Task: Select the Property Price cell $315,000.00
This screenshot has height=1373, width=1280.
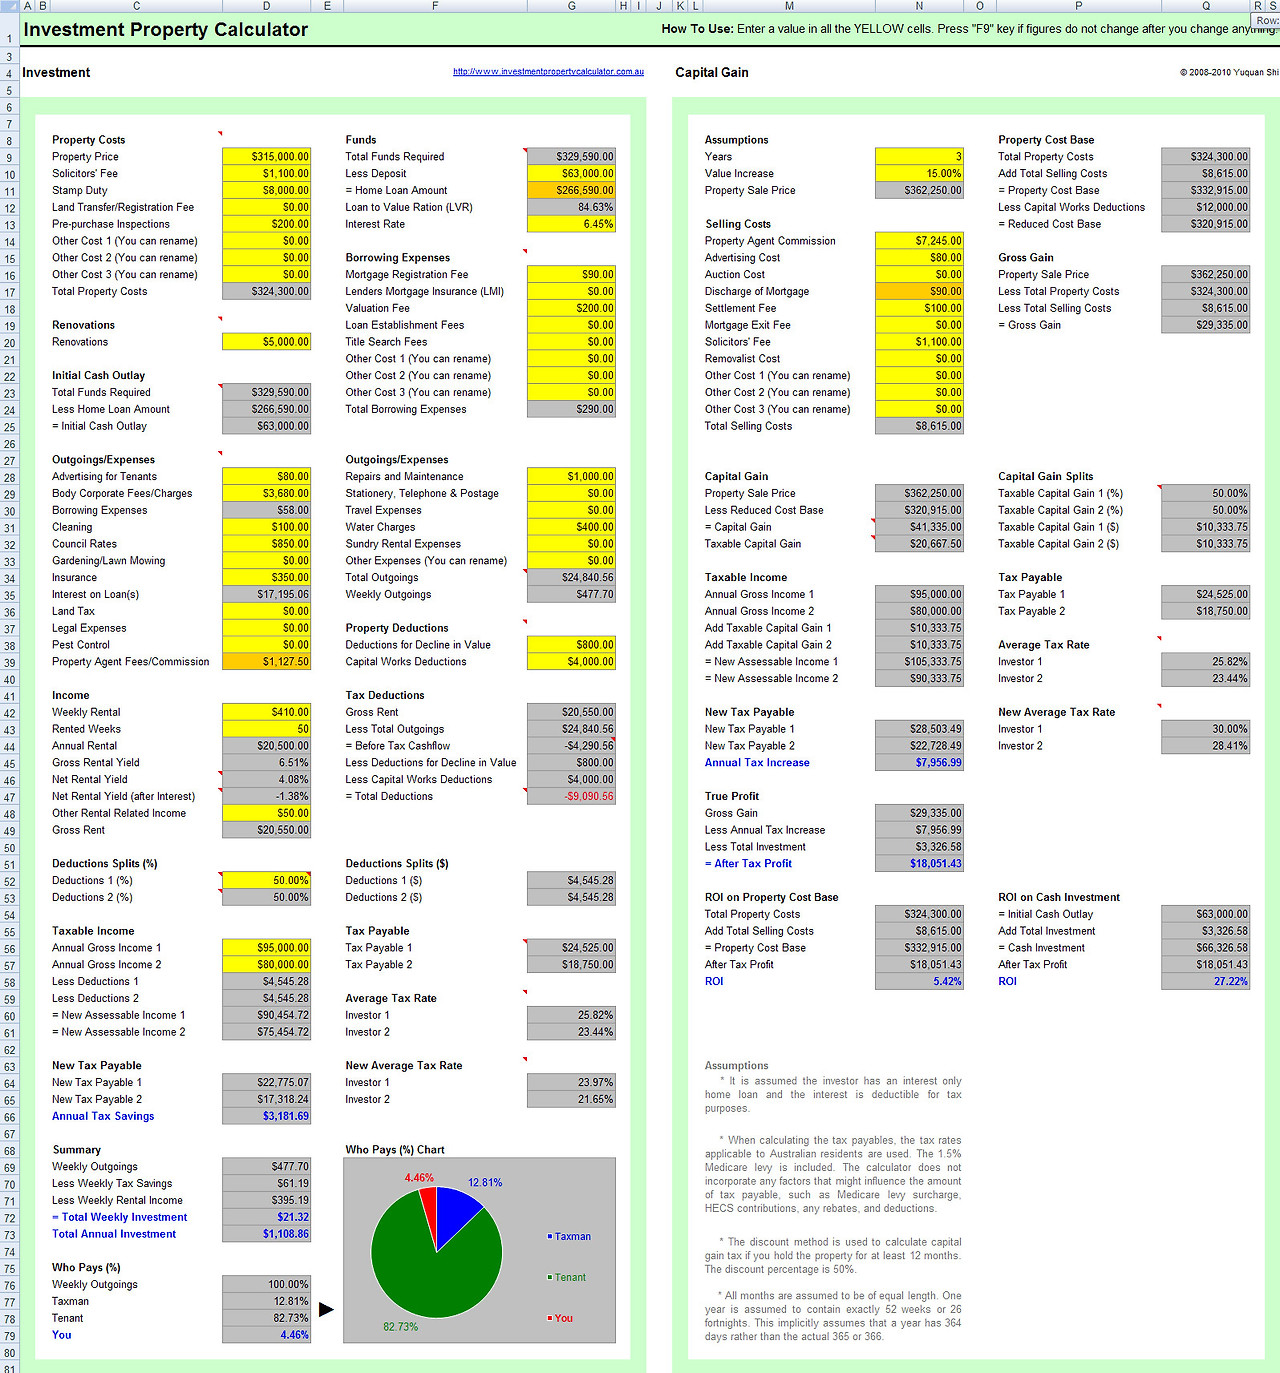Action: (x=266, y=157)
